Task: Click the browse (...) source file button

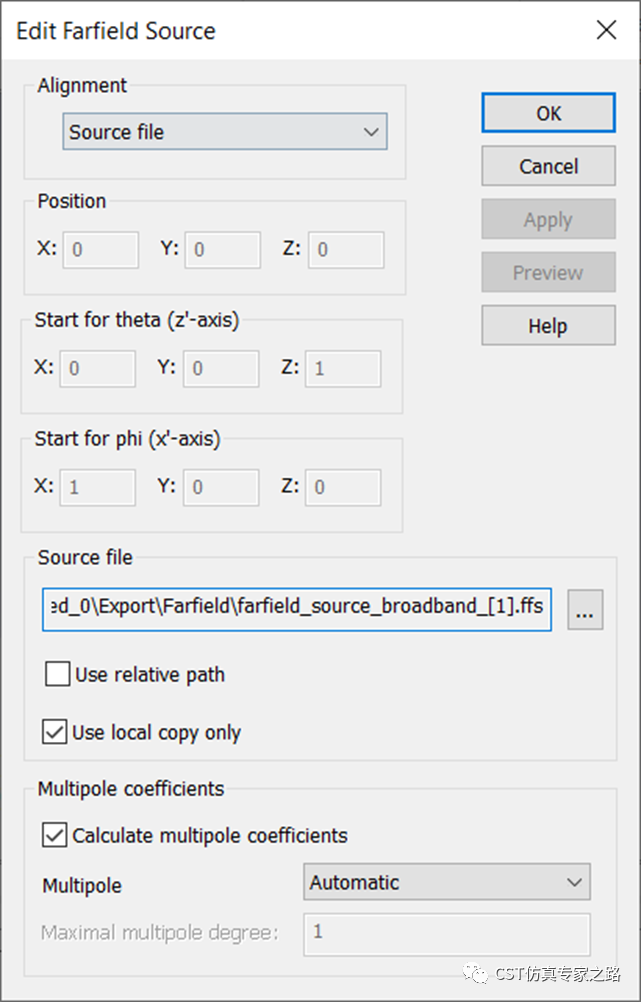Action: 585,610
